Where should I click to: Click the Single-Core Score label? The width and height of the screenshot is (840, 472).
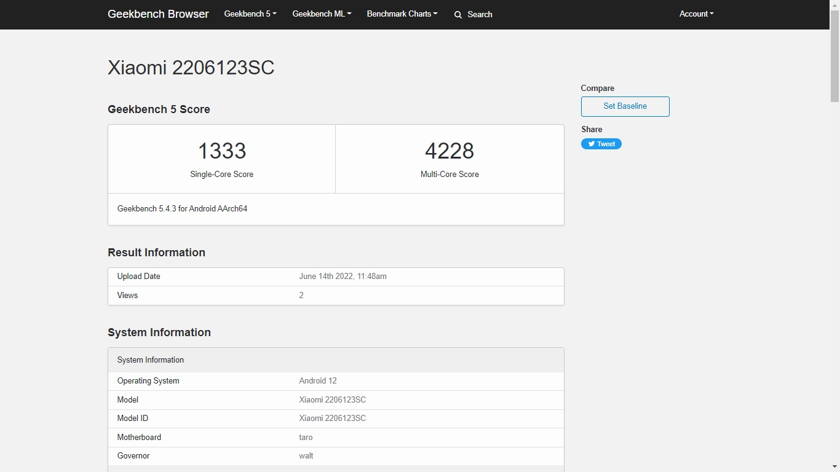[x=222, y=174]
